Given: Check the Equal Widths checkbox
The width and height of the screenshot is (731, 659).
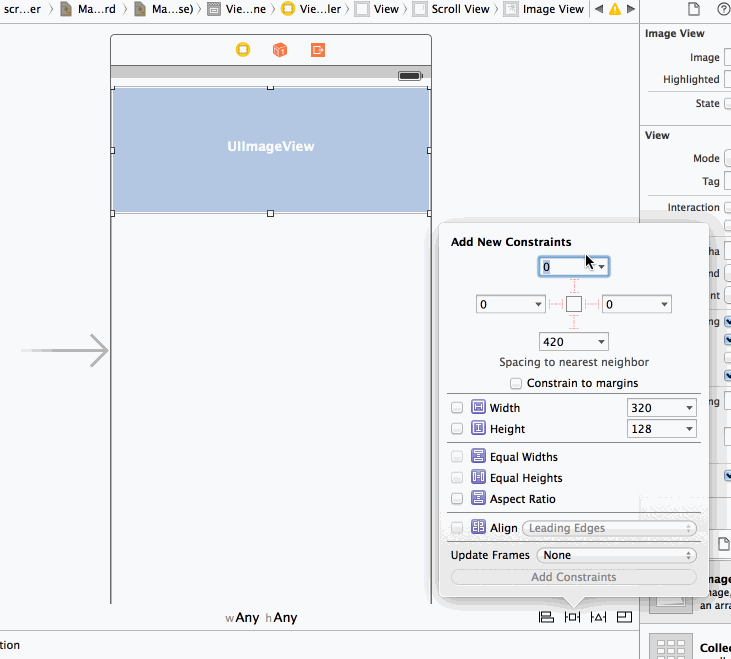Looking at the screenshot, I should click(457, 456).
